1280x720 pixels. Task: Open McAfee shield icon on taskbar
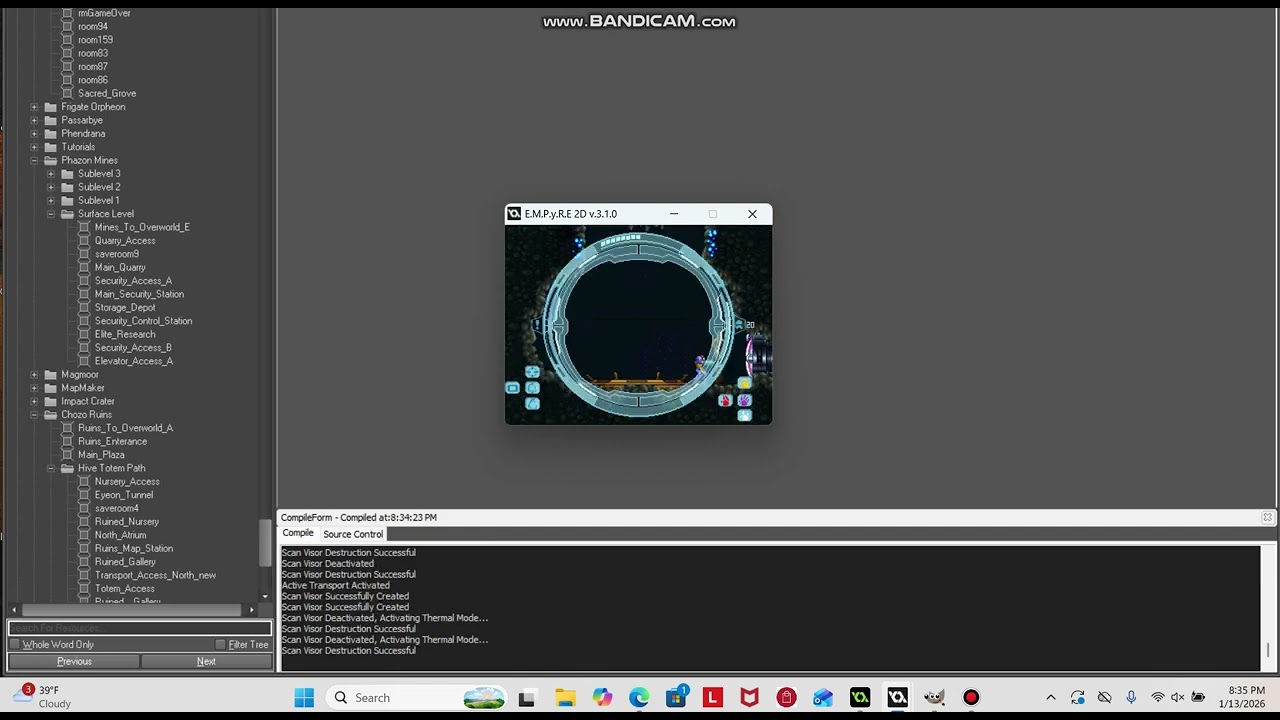pos(750,697)
